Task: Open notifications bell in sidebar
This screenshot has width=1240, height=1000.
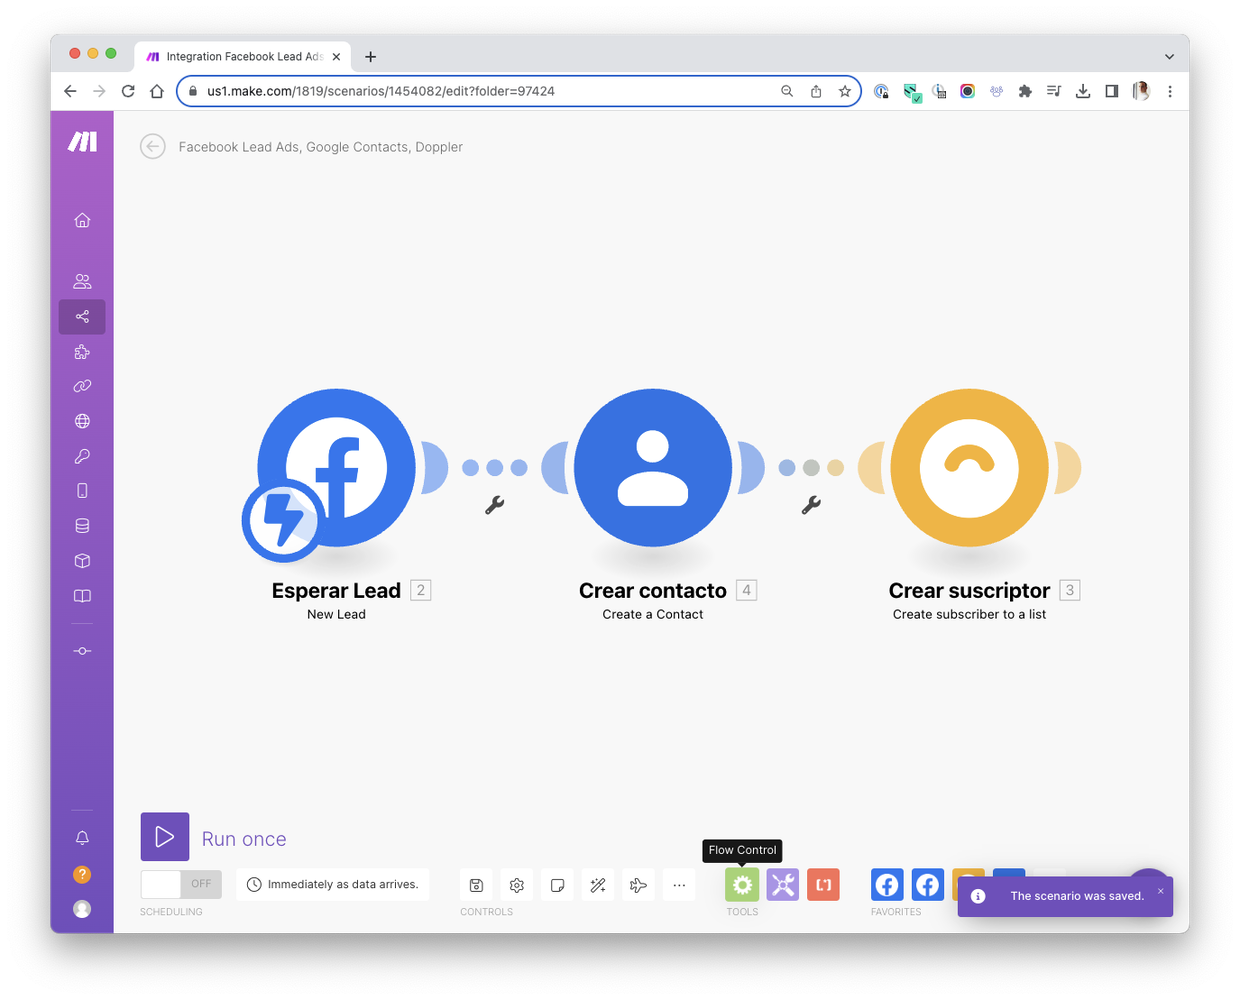Action: [82, 838]
